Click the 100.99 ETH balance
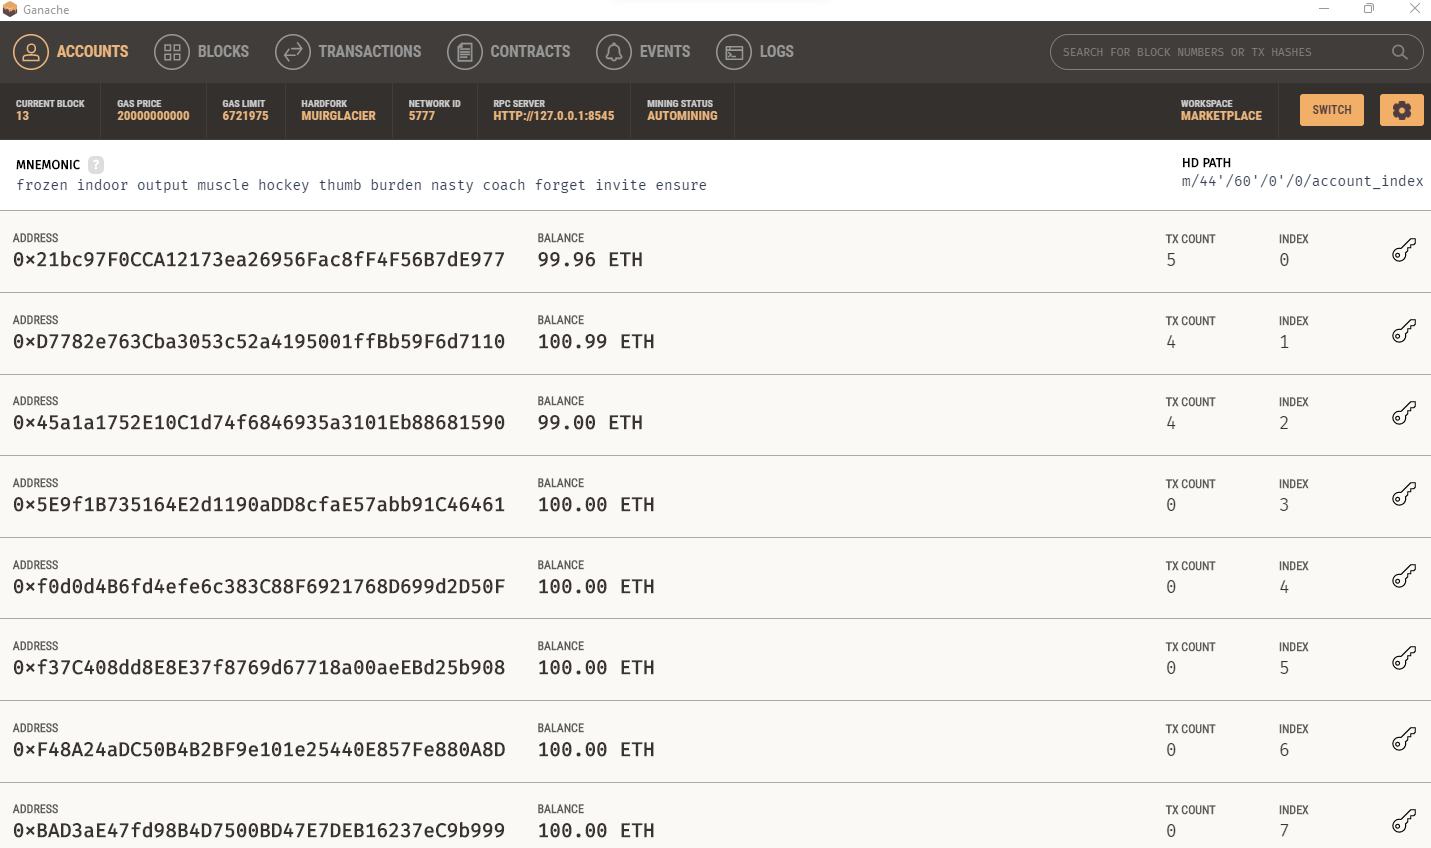Screen dimensions: 1431x848 coord(596,342)
